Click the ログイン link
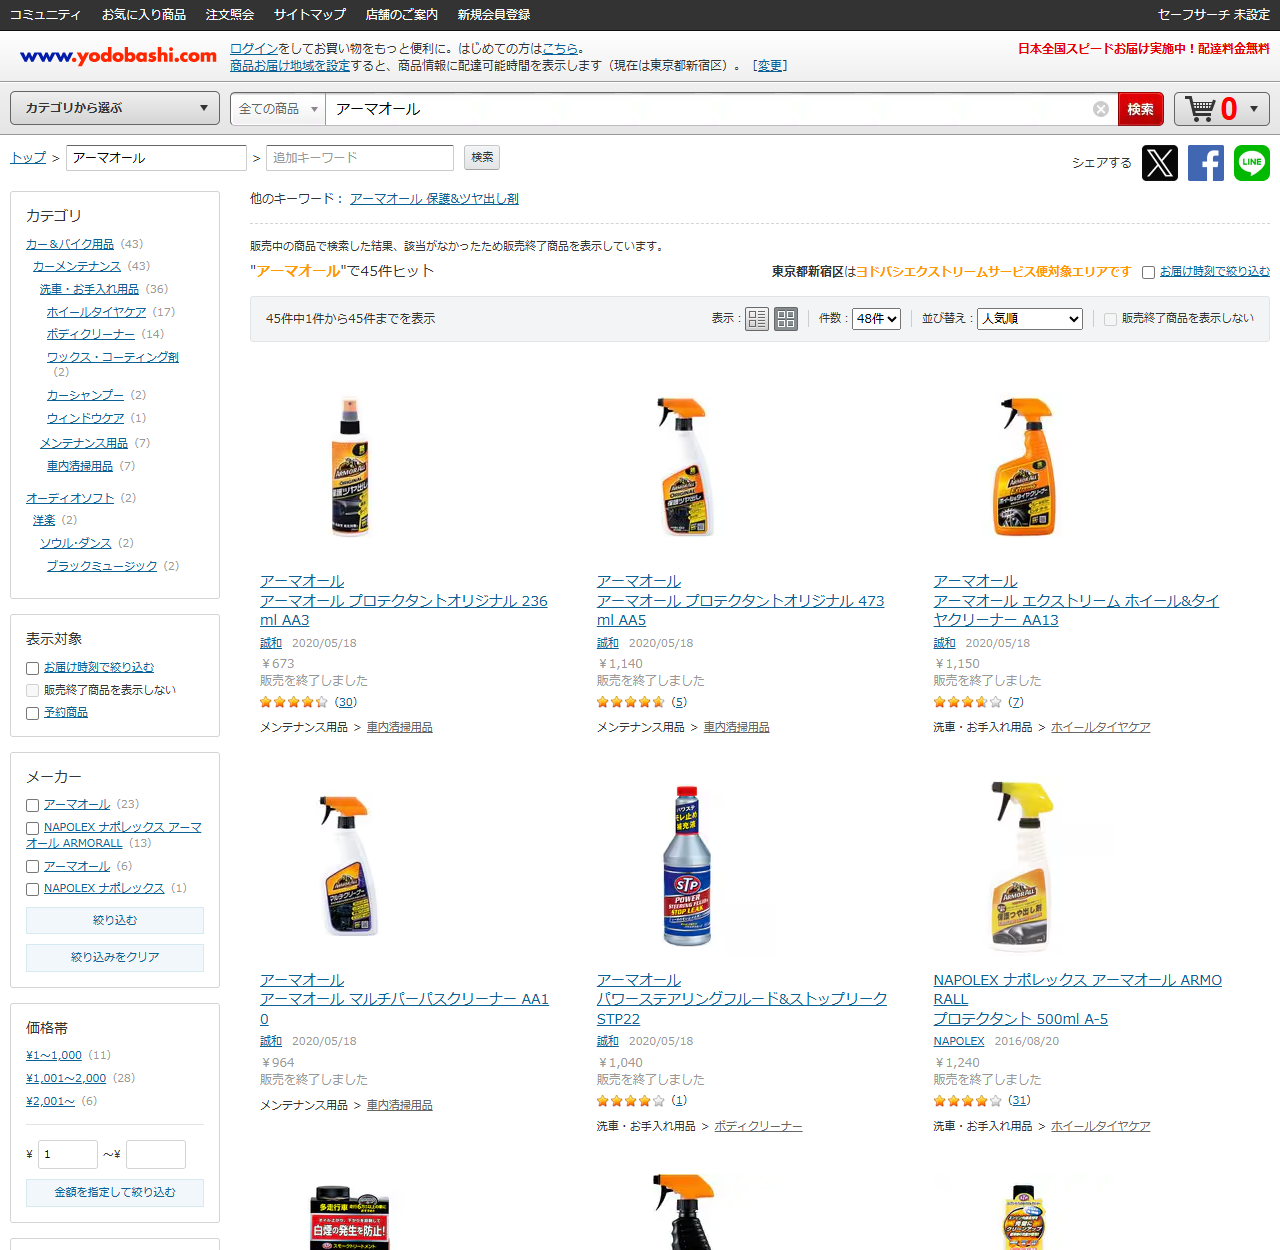1280x1250 pixels. (254, 48)
